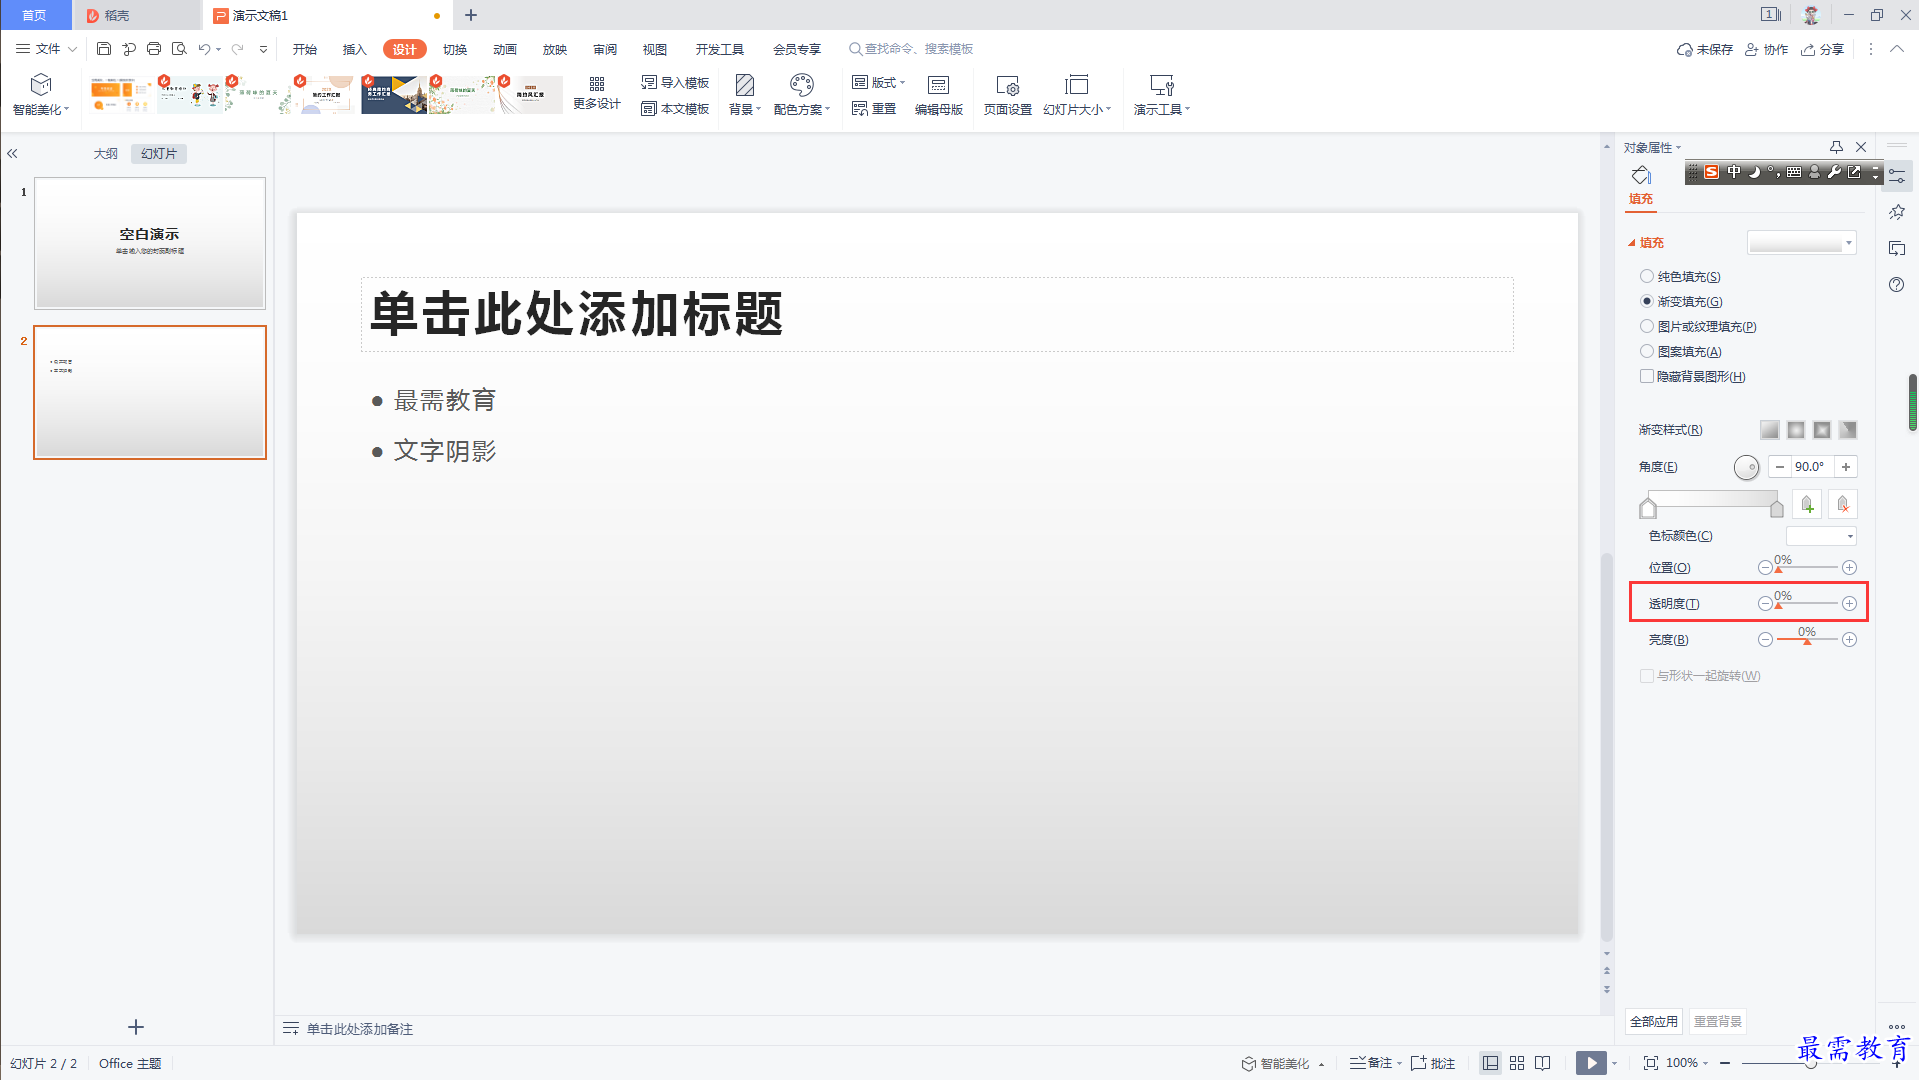
Task: Select 图片或纹理填充 radio option
Action: (1647, 326)
